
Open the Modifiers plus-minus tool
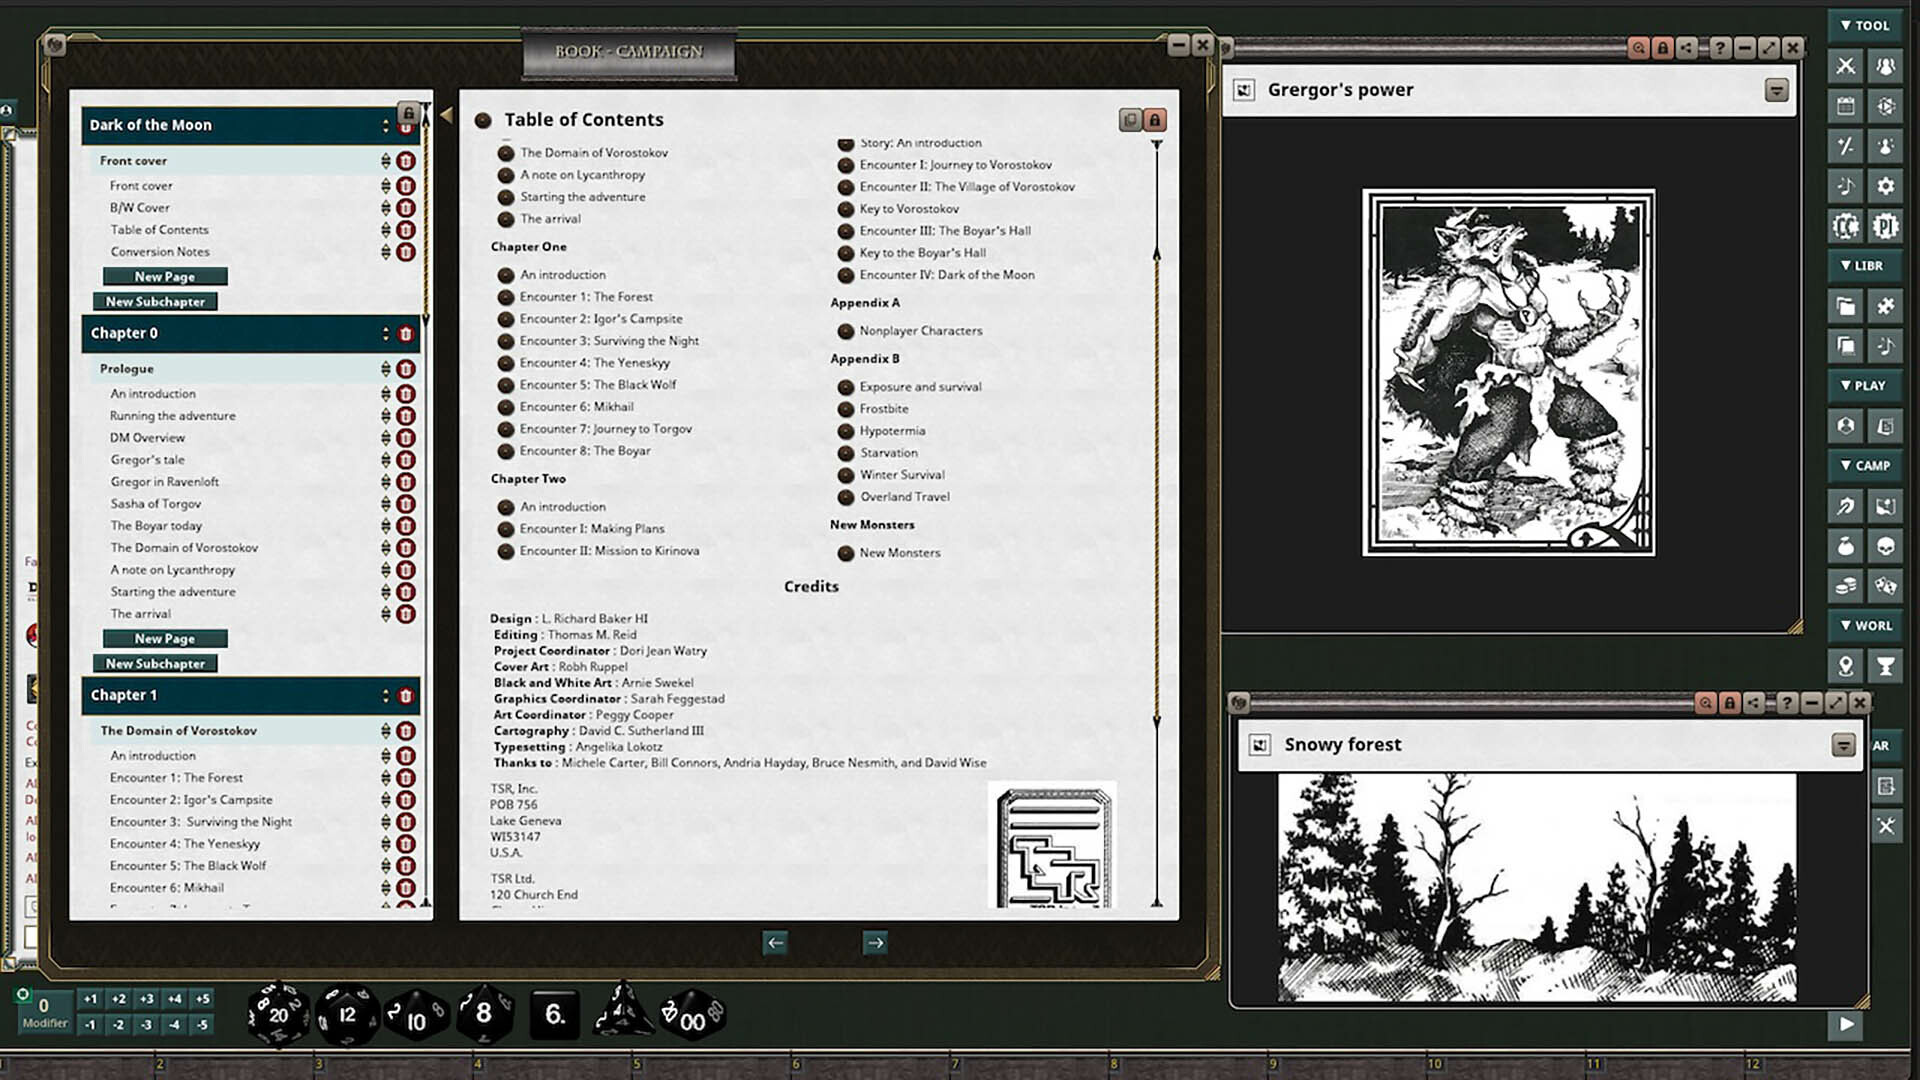click(x=1846, y=146)
